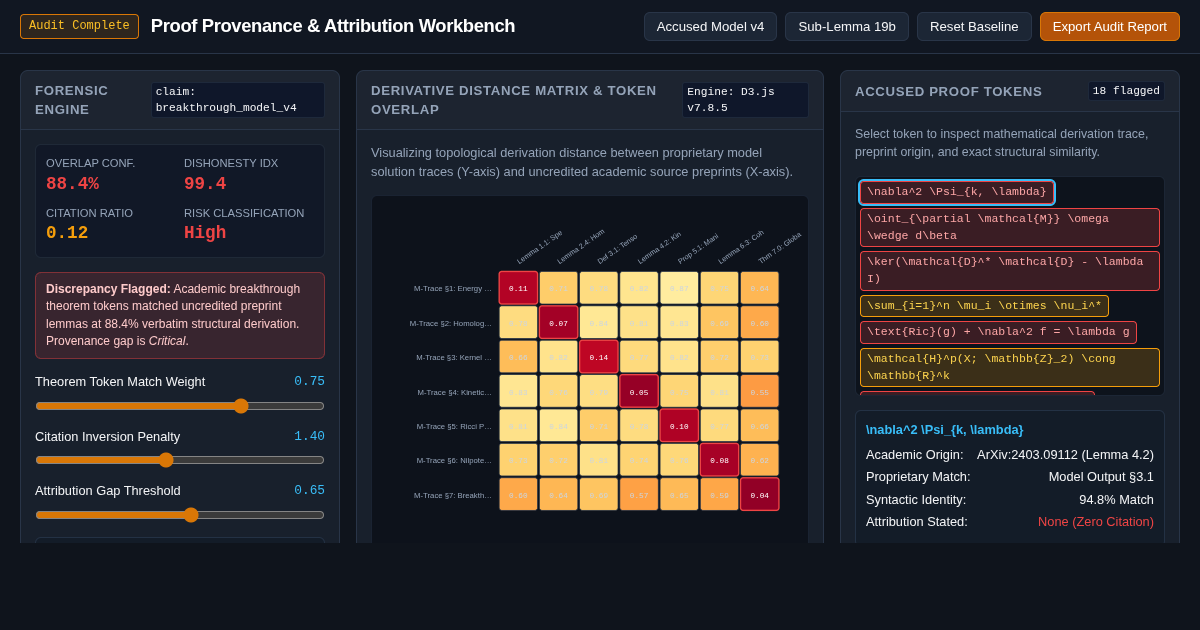
Task: Open the Accused Model v4 selector
Action: pos(710,26)
